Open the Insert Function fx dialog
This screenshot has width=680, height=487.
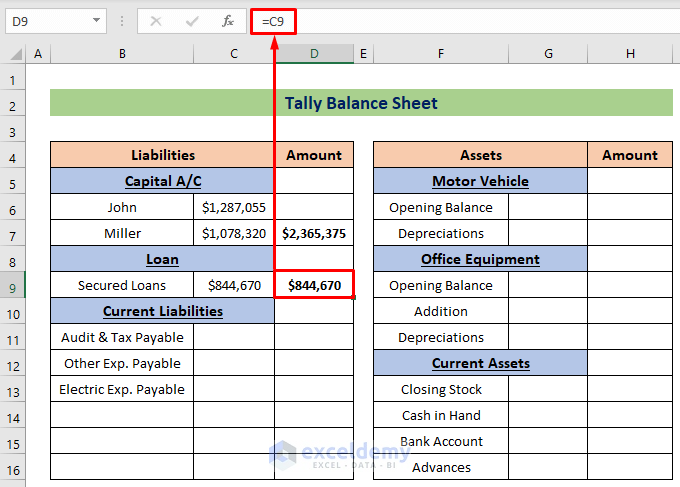pos(228,21)
